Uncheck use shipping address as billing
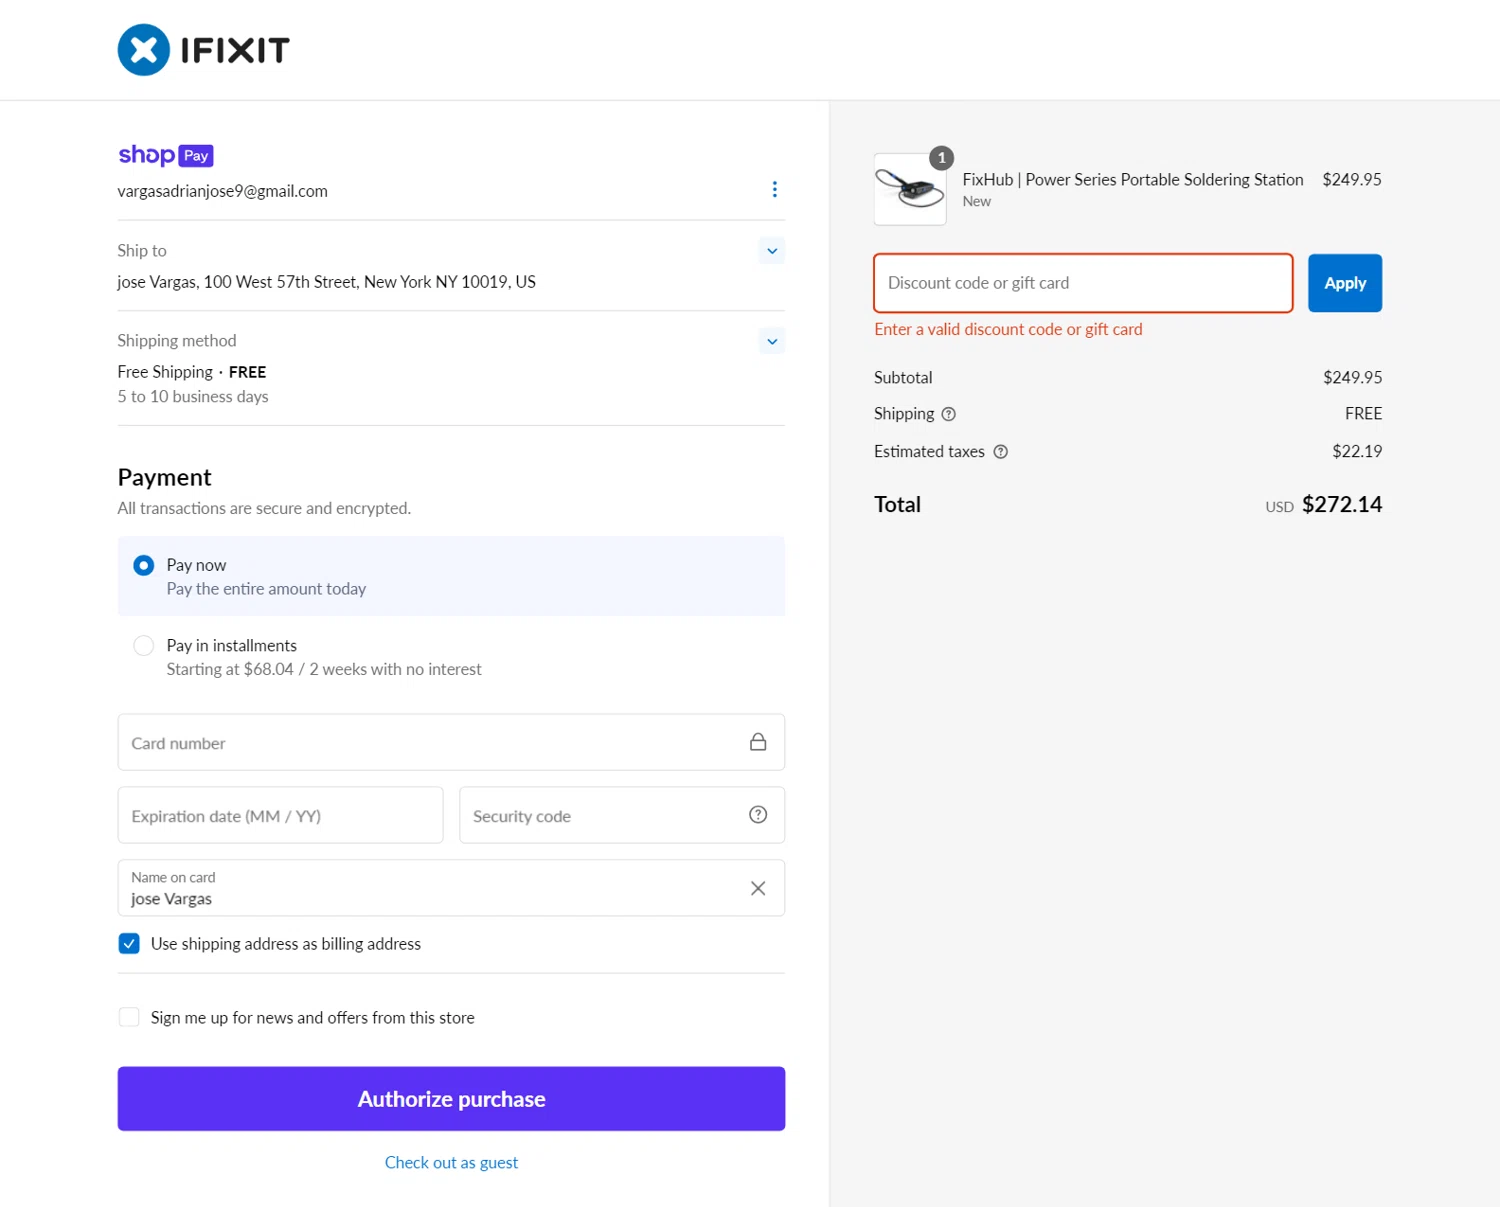Viewport: 1500px width, 1207px height. 129,944
